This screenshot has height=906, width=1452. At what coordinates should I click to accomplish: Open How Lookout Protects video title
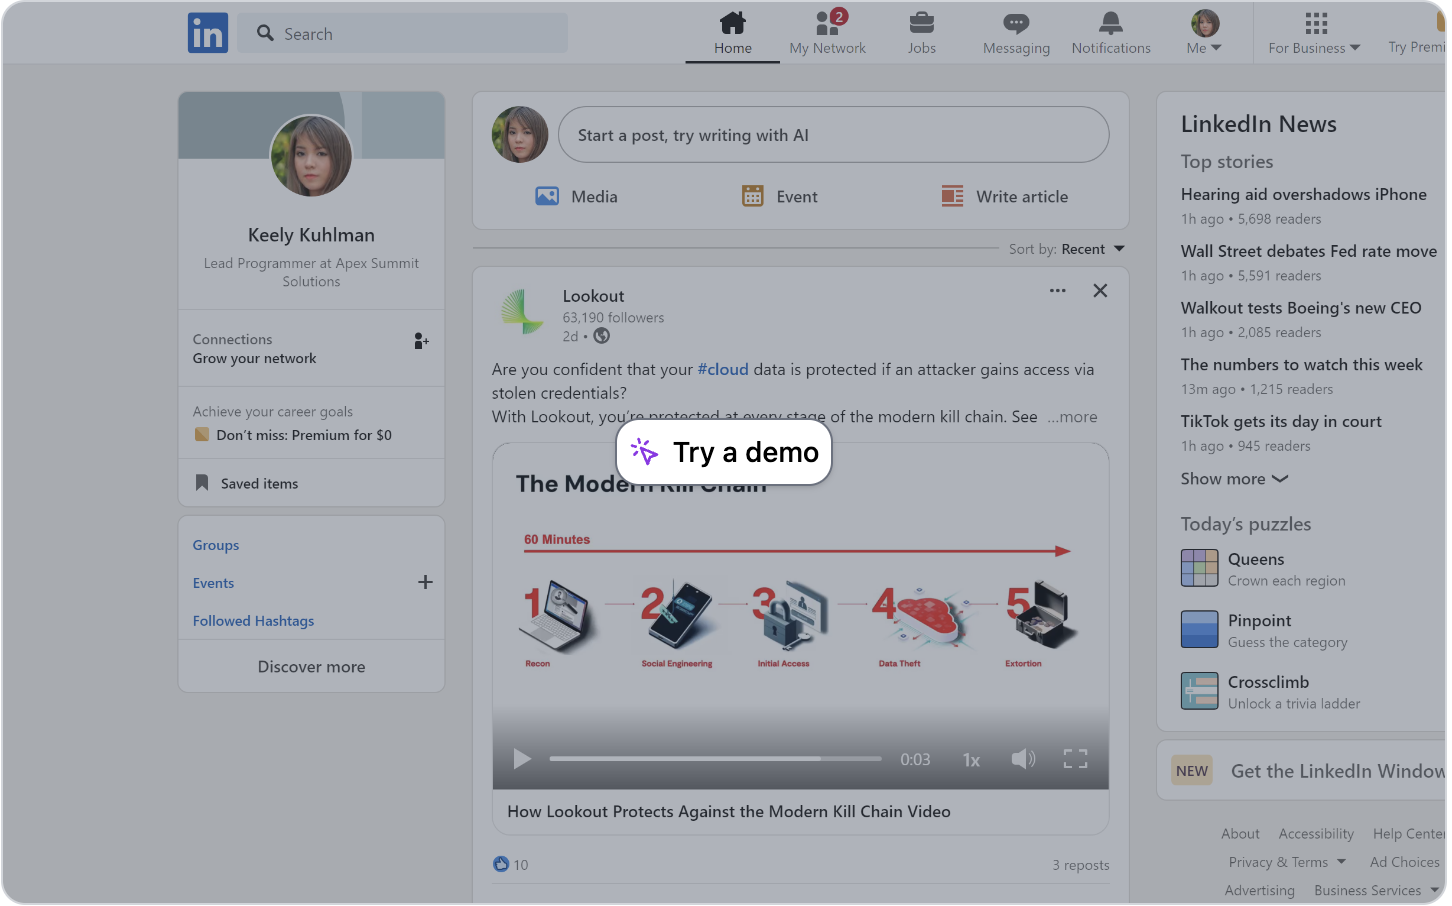(729, 811)
